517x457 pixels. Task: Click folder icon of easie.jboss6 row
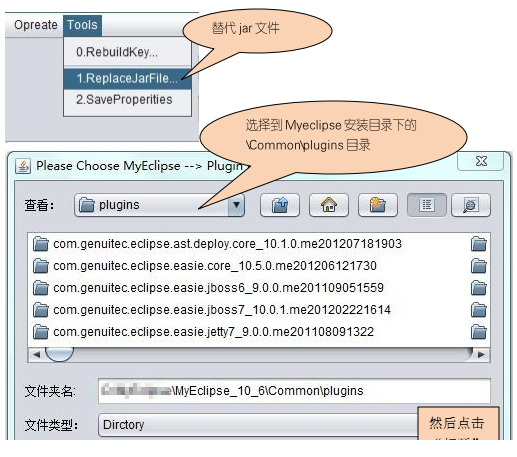[41, 288]
